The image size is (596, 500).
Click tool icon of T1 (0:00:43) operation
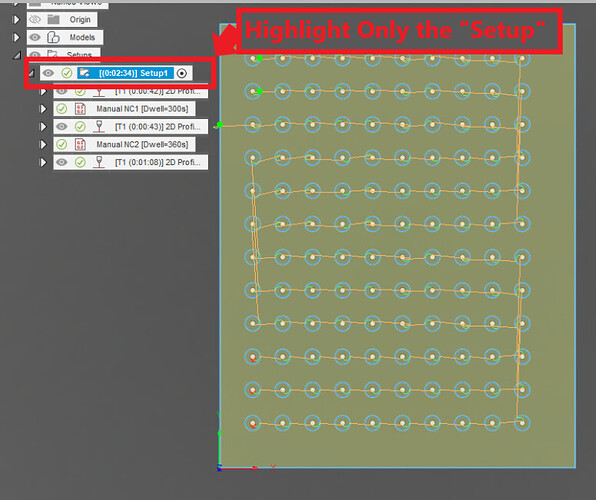pos(99,127)
